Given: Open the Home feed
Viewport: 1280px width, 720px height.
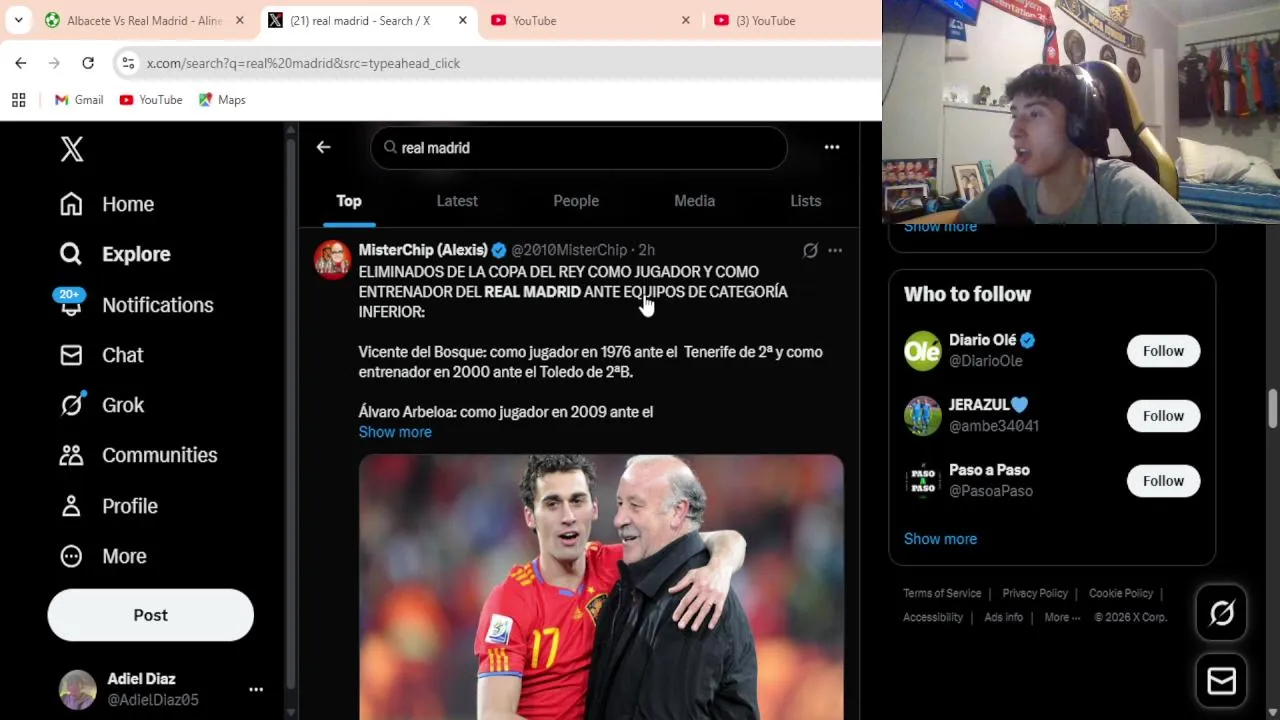Looking at the screenshot, I should [107, 204].
